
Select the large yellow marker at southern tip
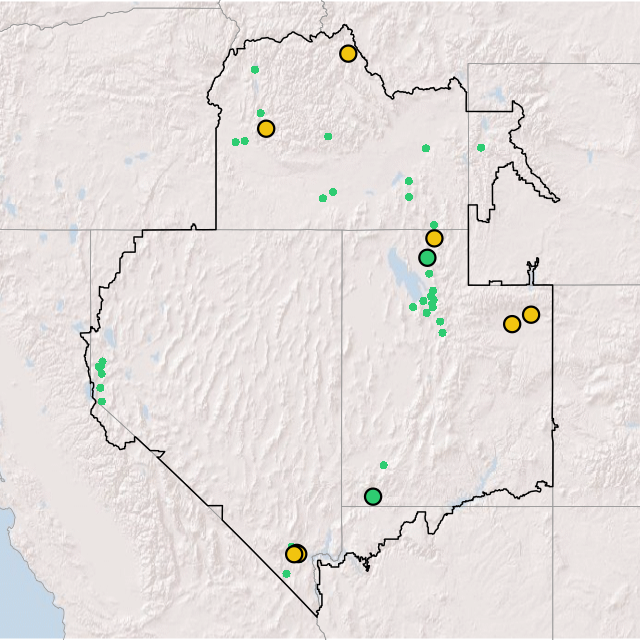pos(294,554)
